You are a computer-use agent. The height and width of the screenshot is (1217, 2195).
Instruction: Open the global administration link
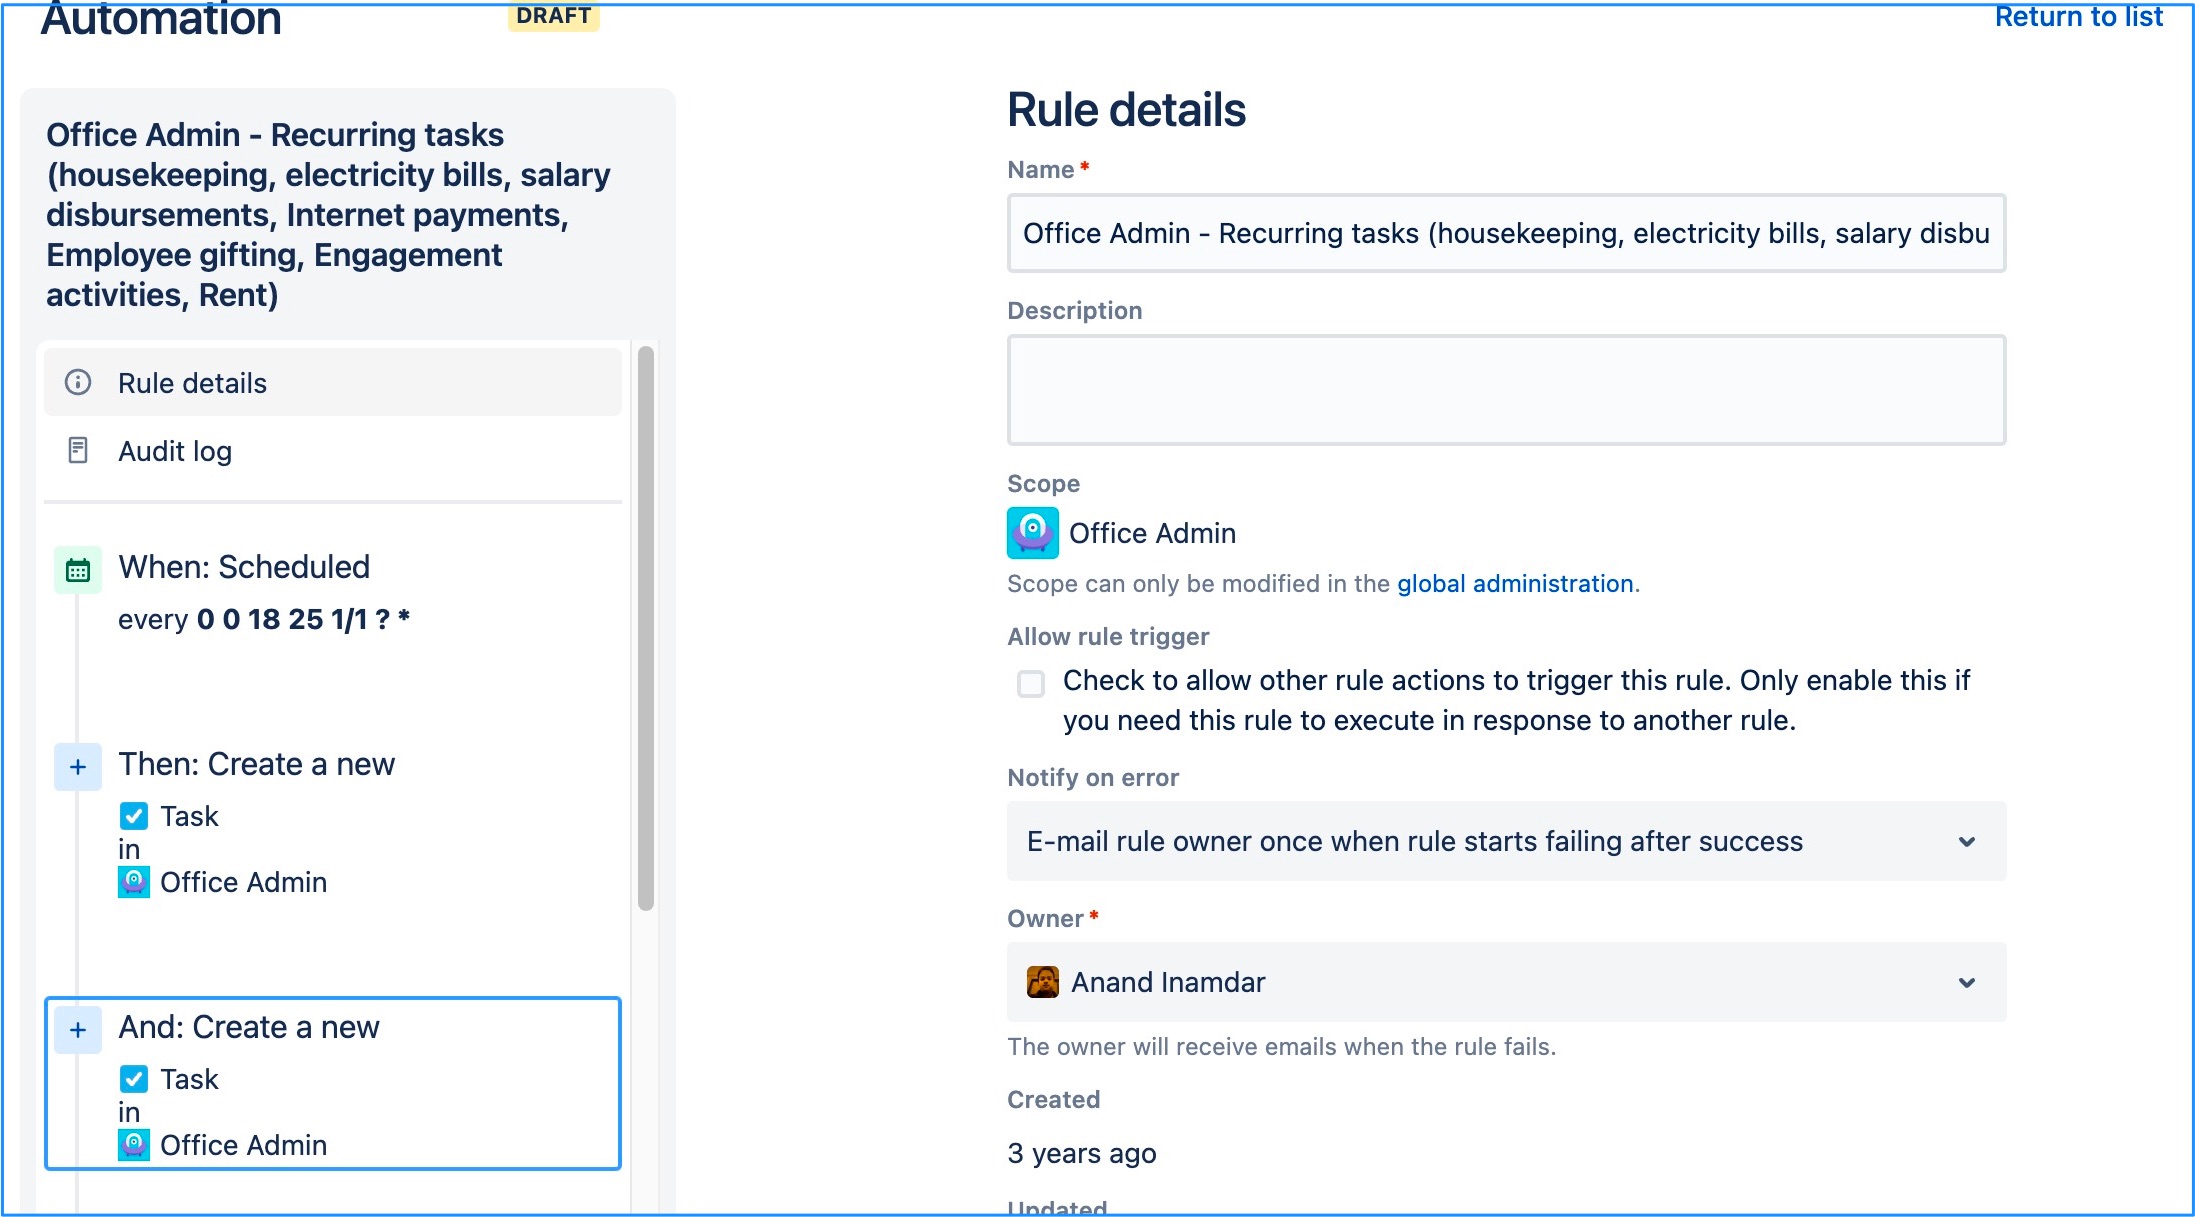point(1515,583)
